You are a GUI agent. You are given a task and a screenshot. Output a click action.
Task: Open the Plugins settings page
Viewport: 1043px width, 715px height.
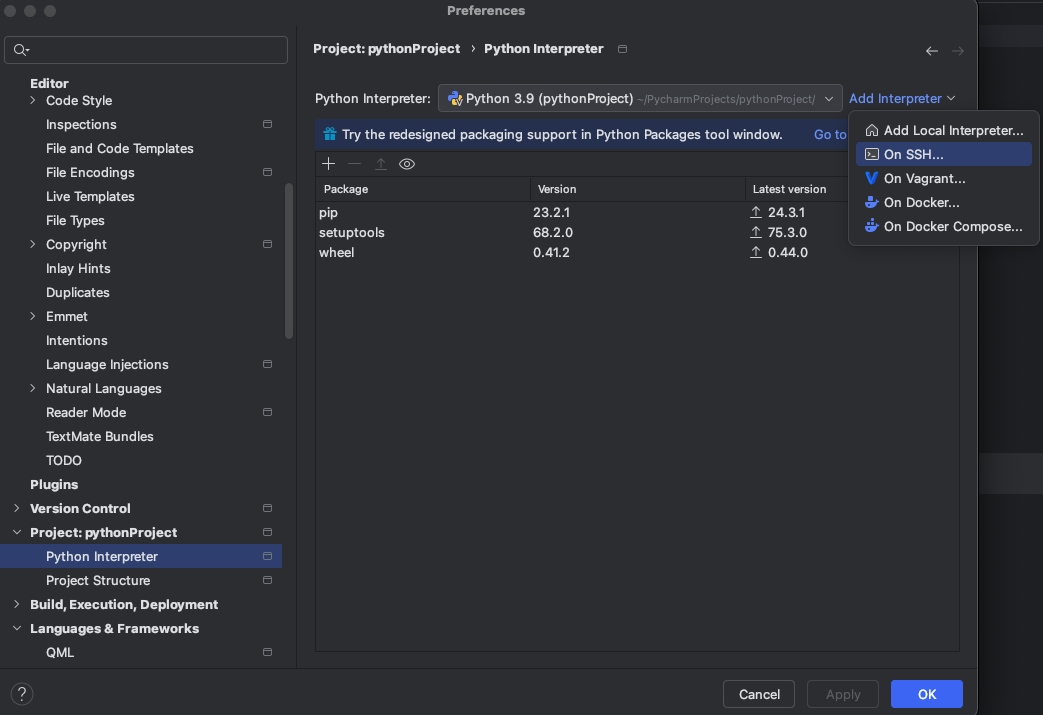54,484
